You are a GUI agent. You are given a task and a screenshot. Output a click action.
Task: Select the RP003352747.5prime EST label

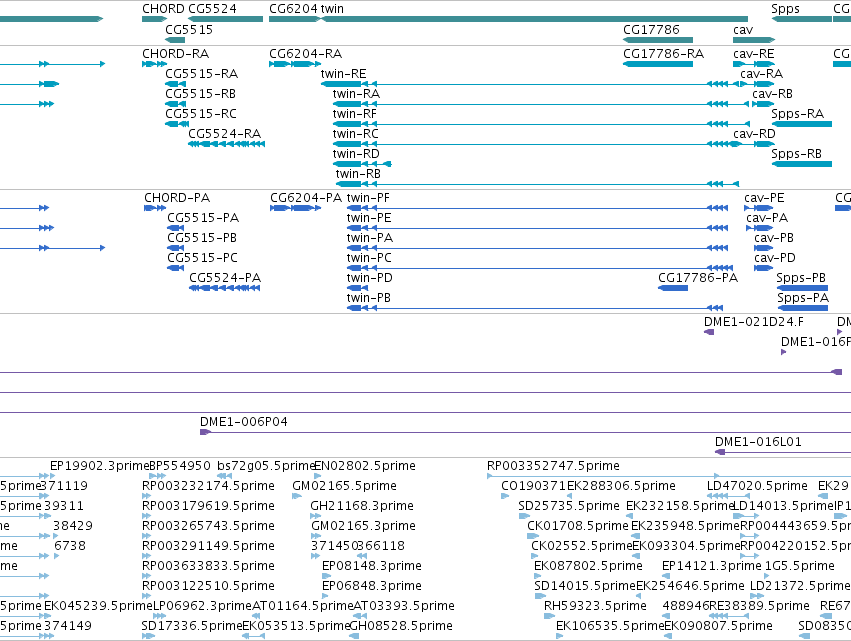pyautogui.click(x=553, y=466)
